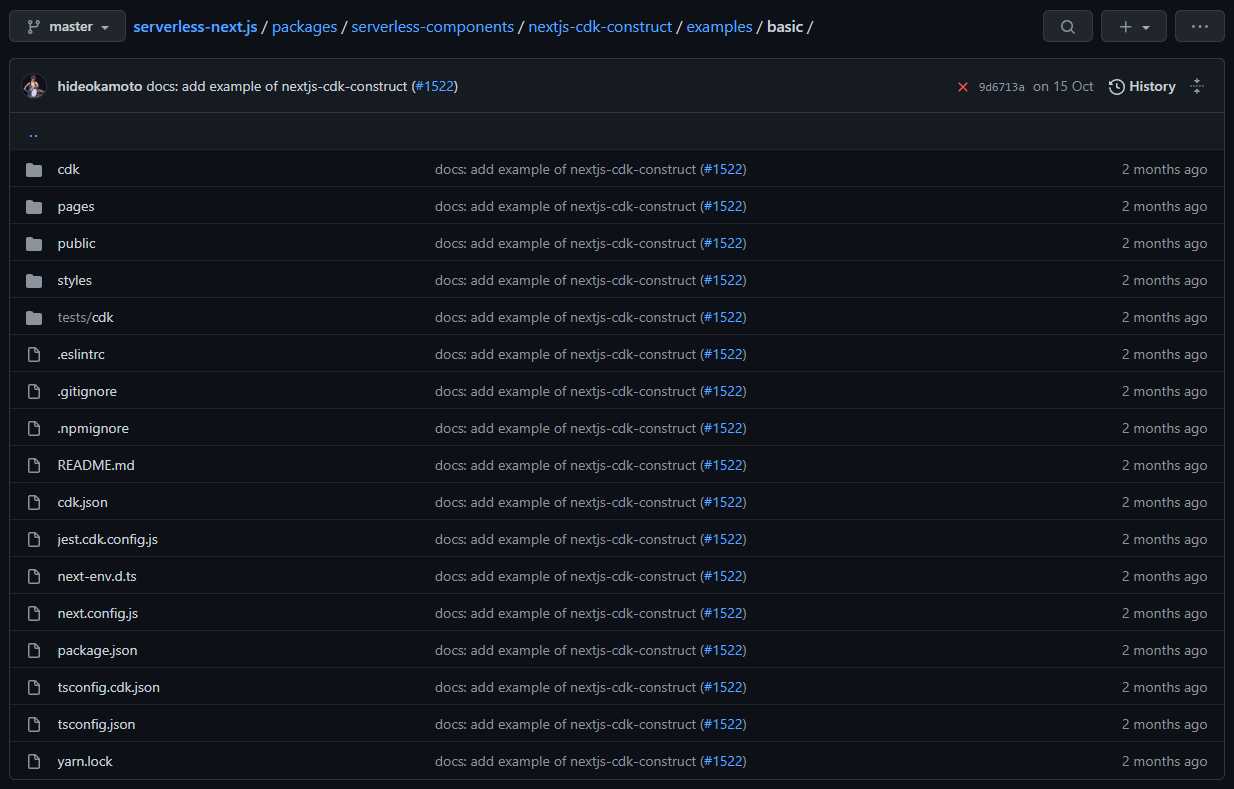
Task: Go to the serverless-components breadcrumb
Action: click(433, 27)
